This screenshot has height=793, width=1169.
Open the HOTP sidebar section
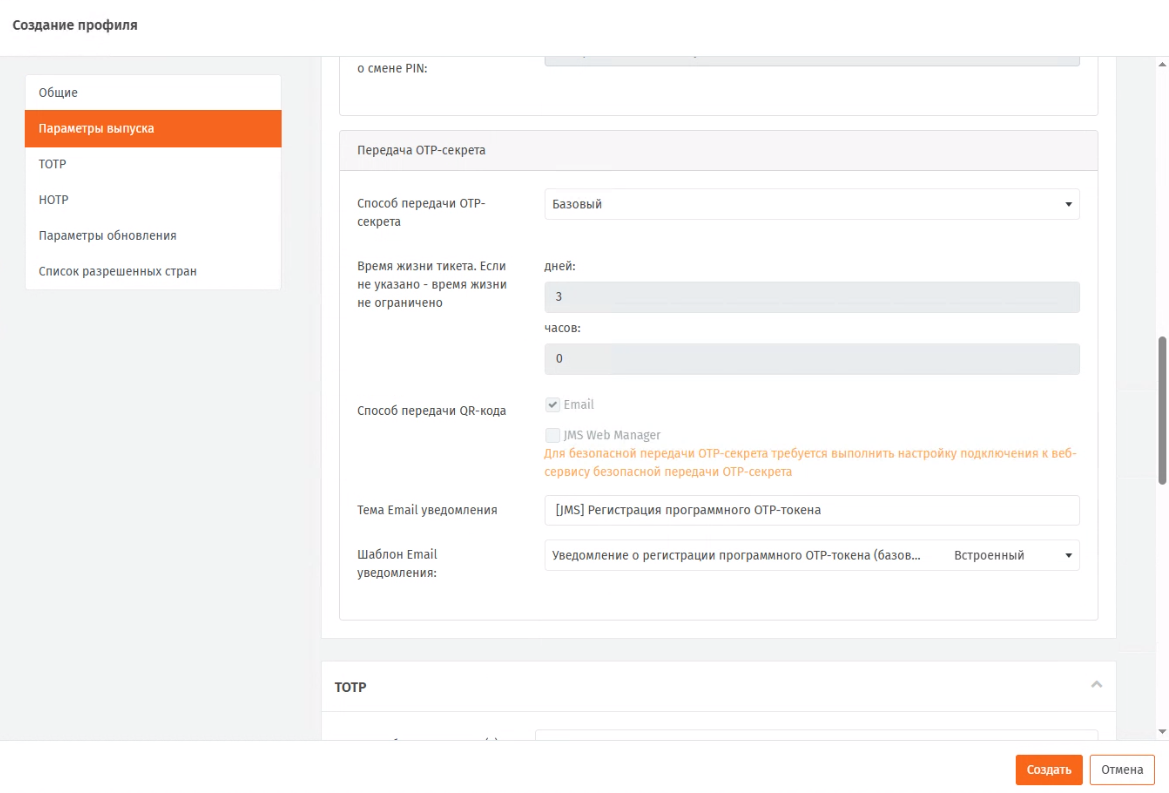coord(152,200)
